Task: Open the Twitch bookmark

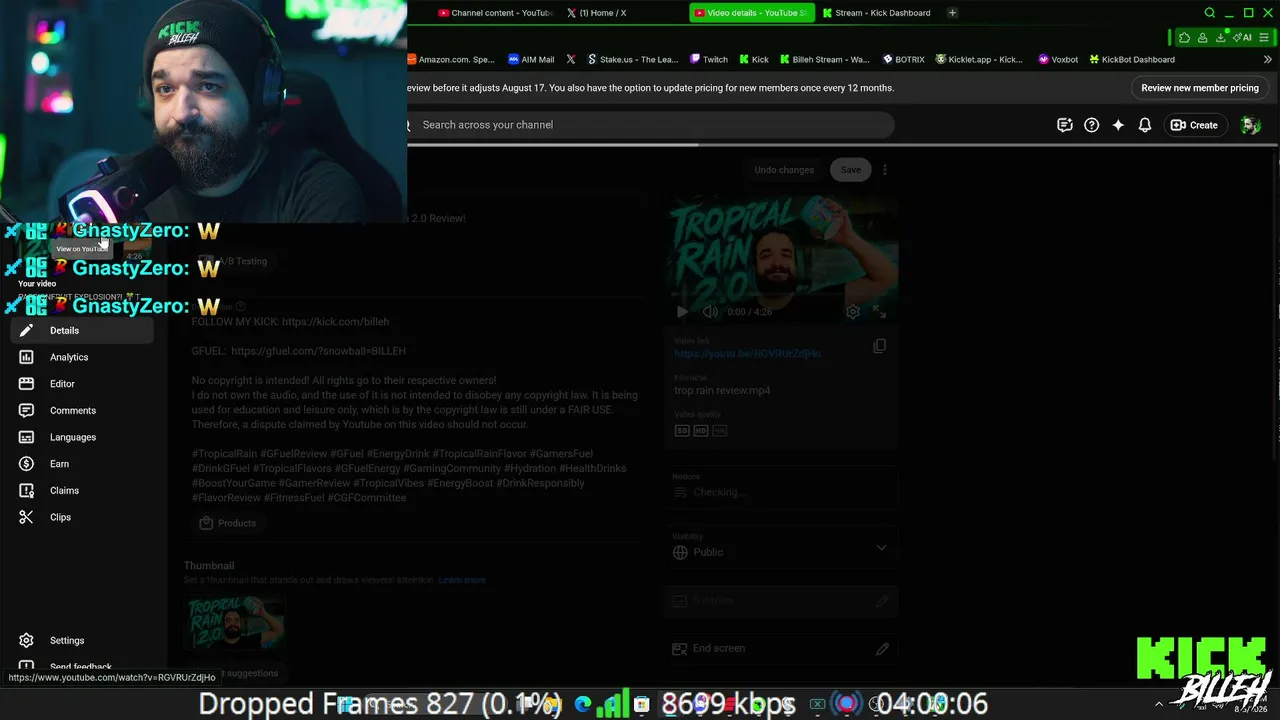Action: (x=709, y=59)
